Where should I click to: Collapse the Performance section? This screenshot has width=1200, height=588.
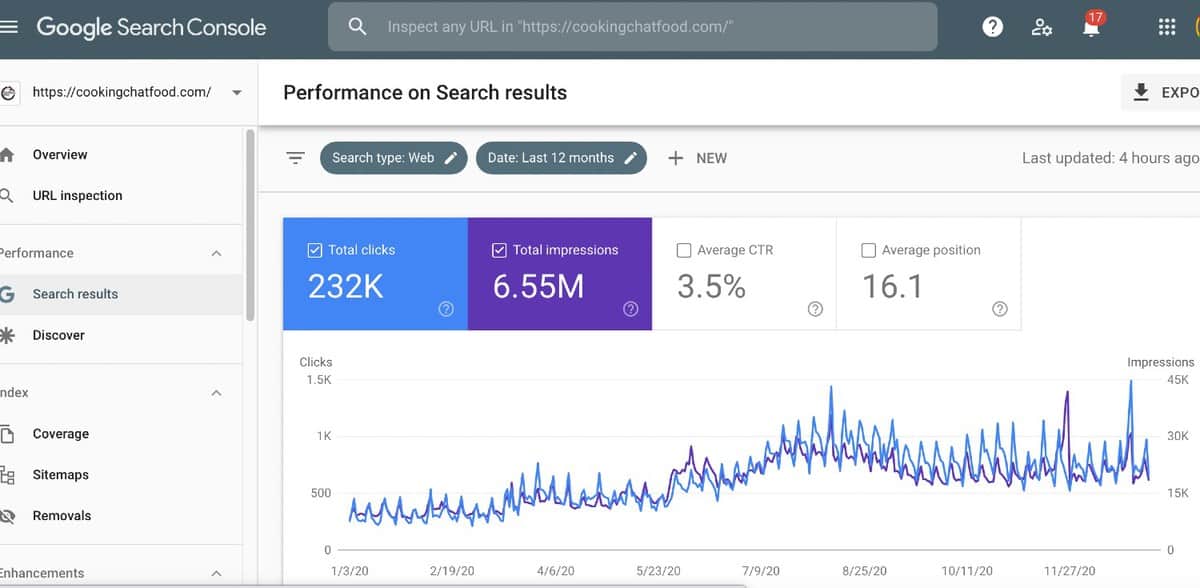tap(216, 253)
